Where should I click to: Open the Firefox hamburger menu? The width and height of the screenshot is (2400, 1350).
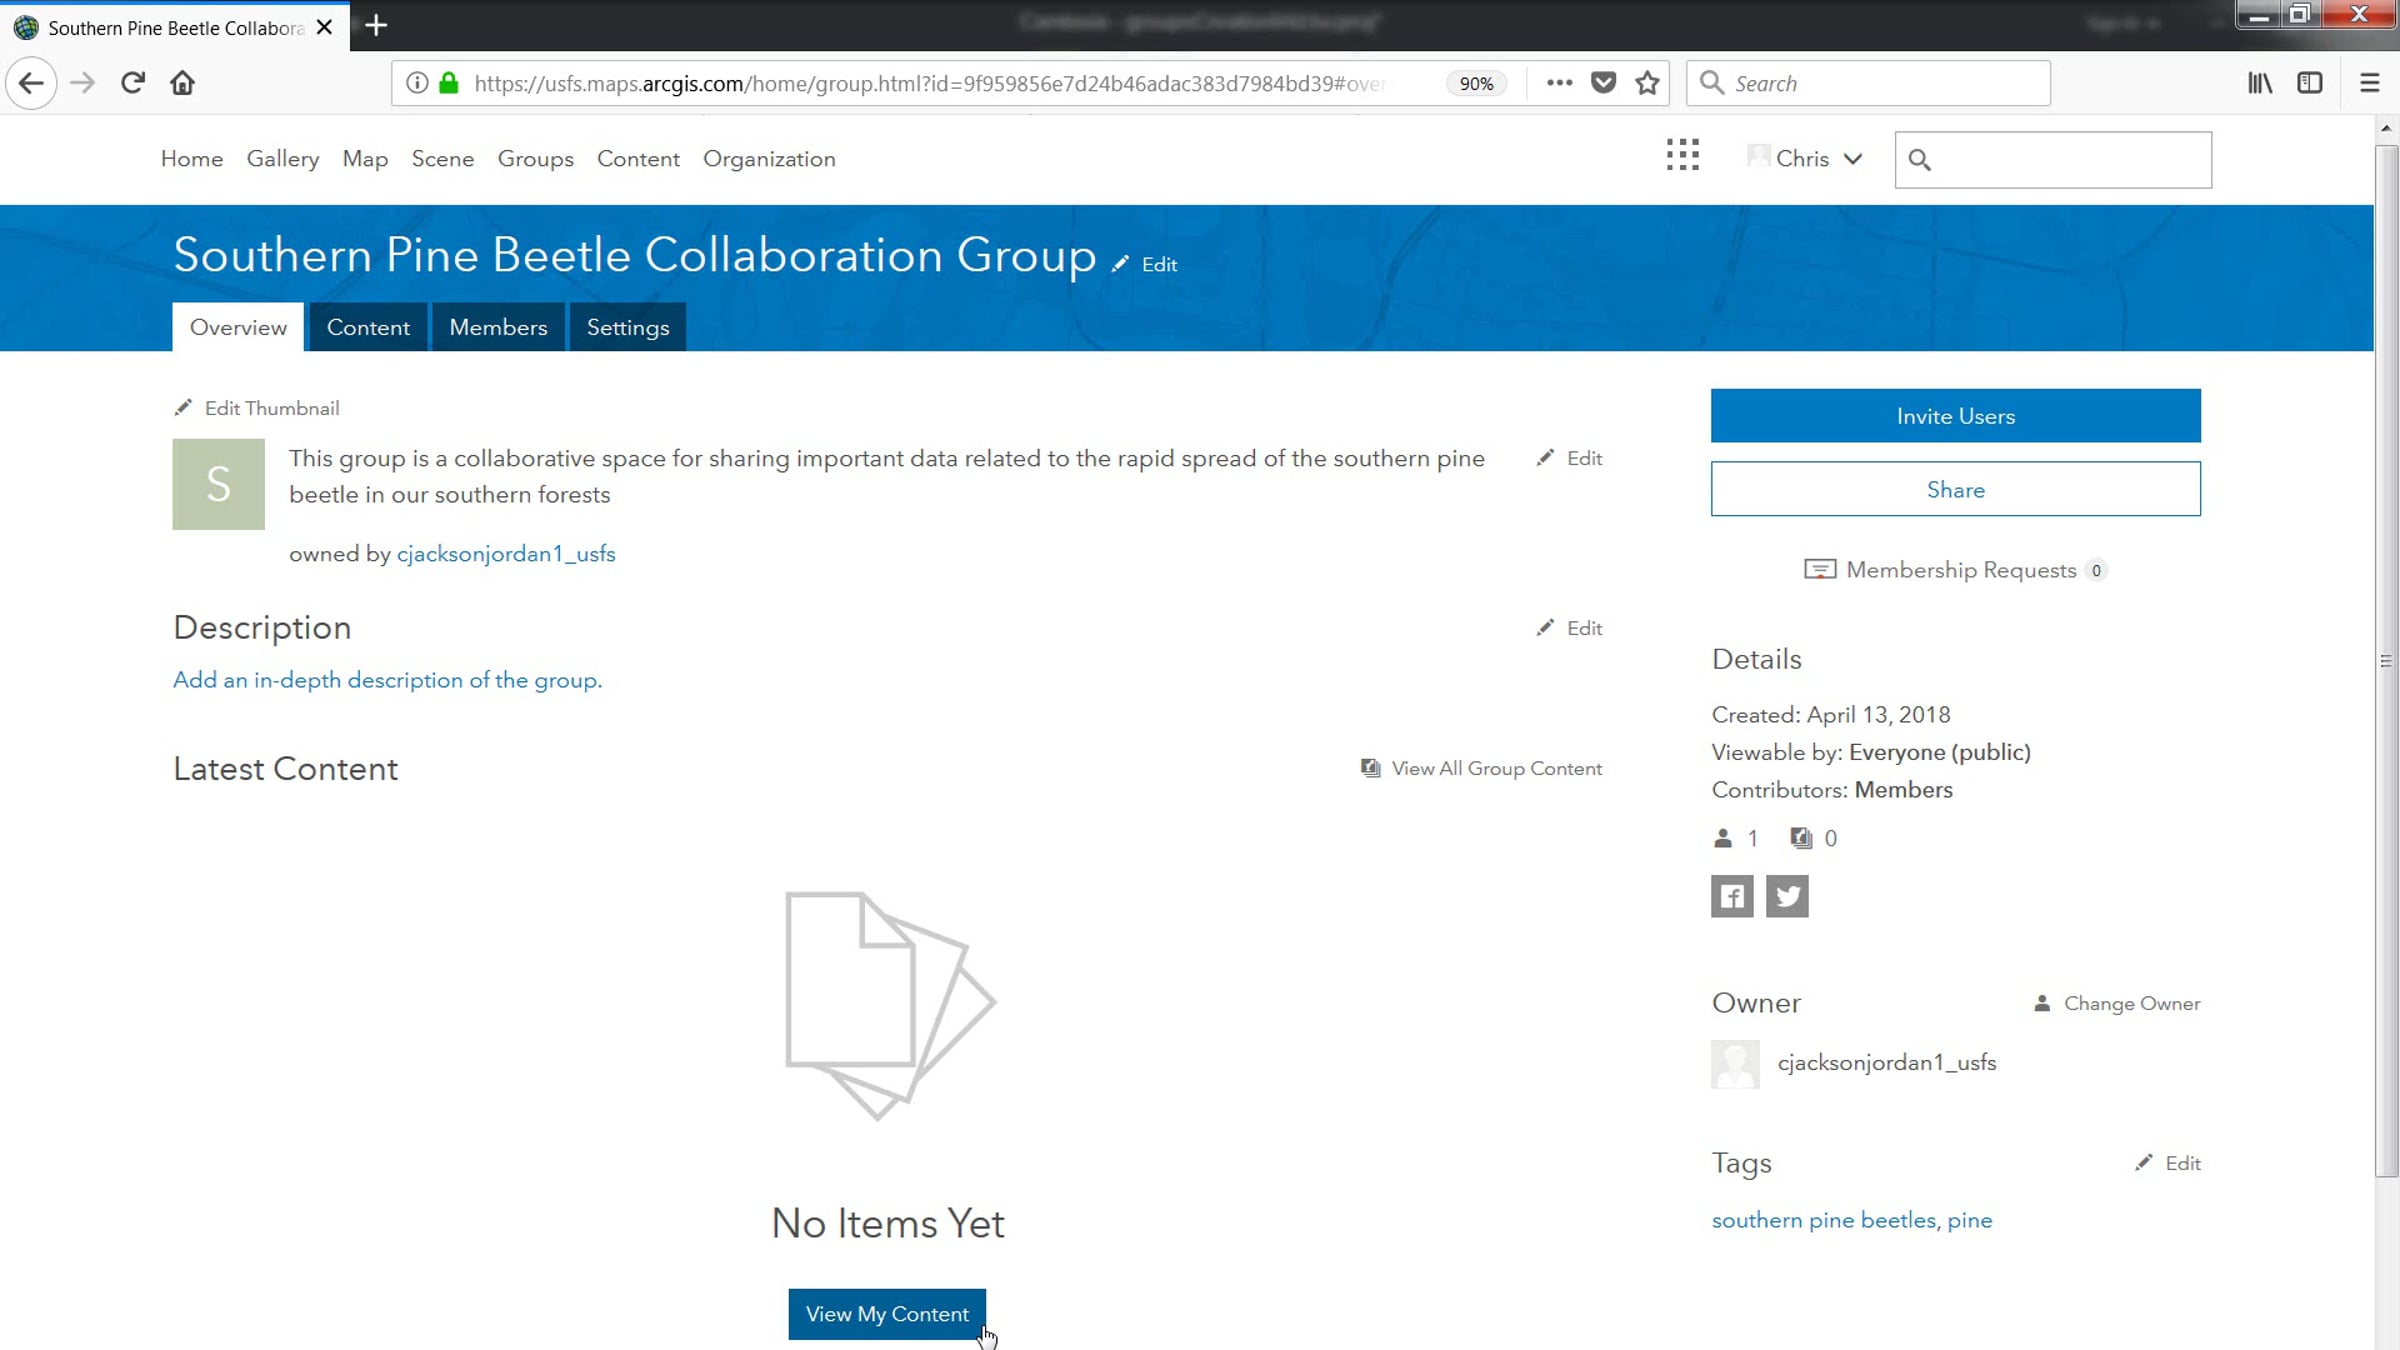tap(2369, 83)
